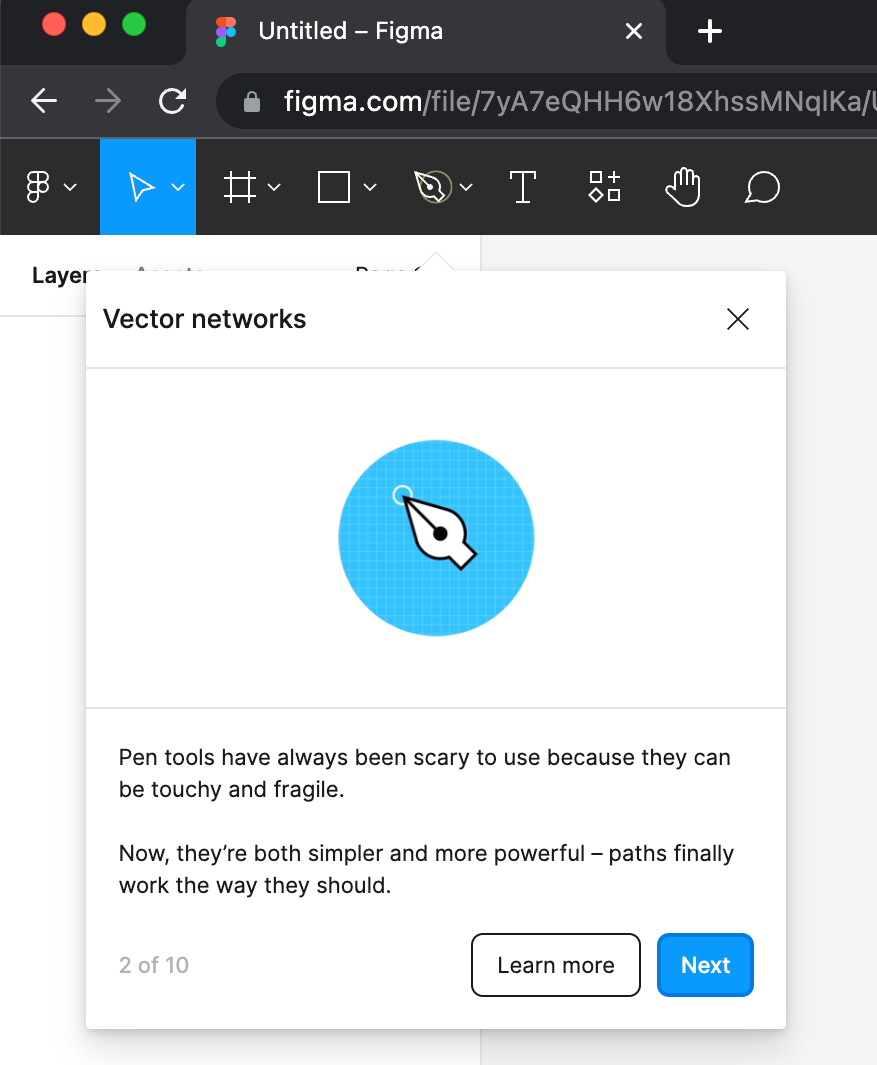Click the yellow minimize window button
Image resolution: width=877 pixels, height=1065 pixels.
tap(94, 24)
